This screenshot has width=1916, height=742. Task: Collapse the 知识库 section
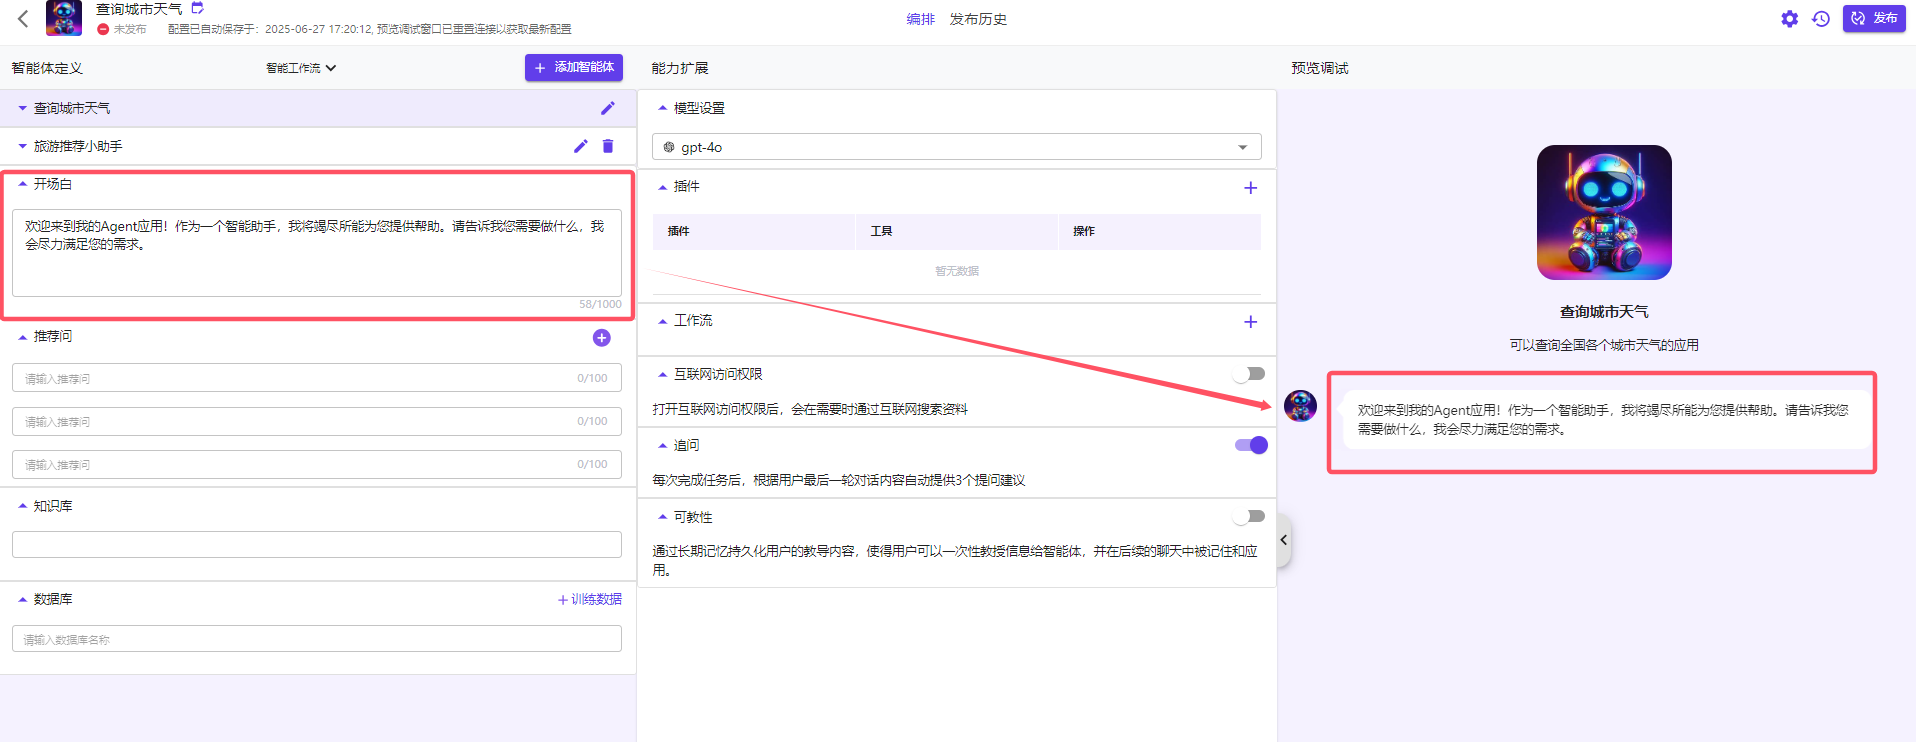pyautogui.click(x=22, y=506)
